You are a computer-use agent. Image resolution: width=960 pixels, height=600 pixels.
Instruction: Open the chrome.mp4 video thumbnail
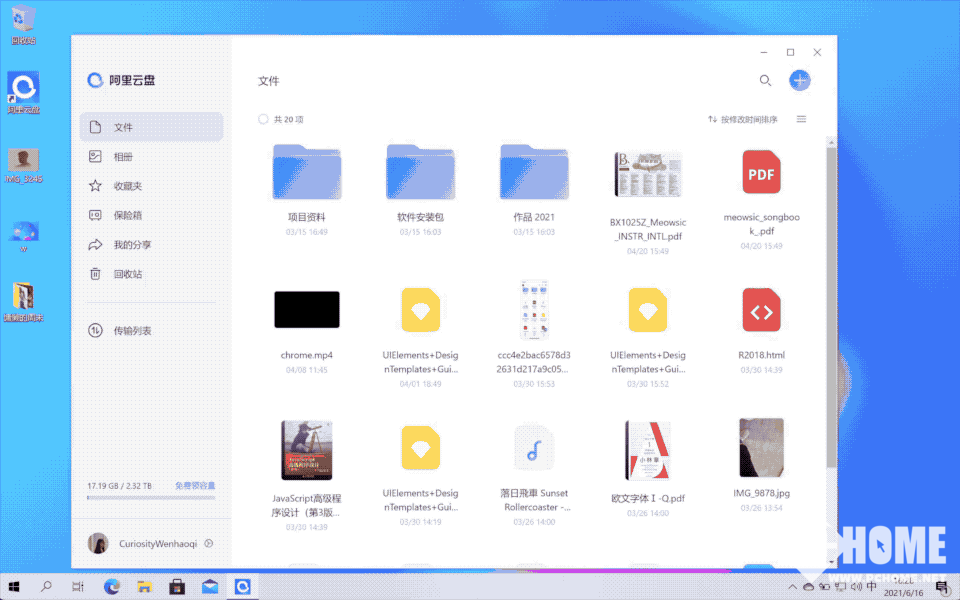[307, 310]
